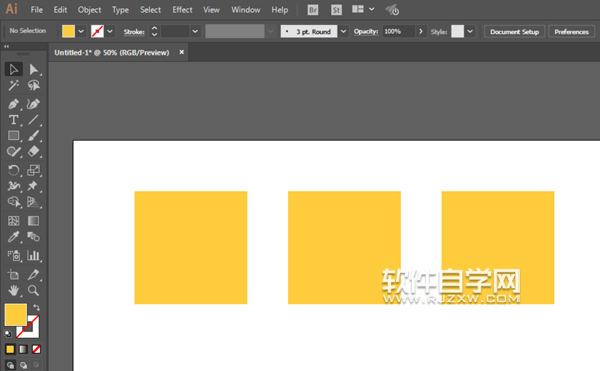Select the Magic Wand tool
This screenshot has height=371, width=600.
coord(13,85)
